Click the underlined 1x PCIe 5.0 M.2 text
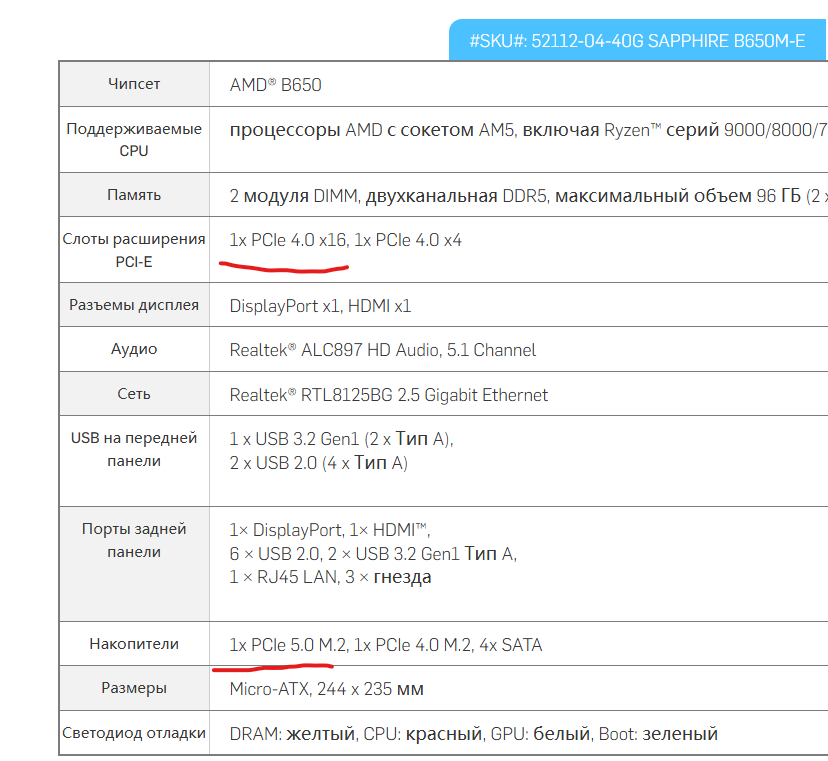 (288, 645)
